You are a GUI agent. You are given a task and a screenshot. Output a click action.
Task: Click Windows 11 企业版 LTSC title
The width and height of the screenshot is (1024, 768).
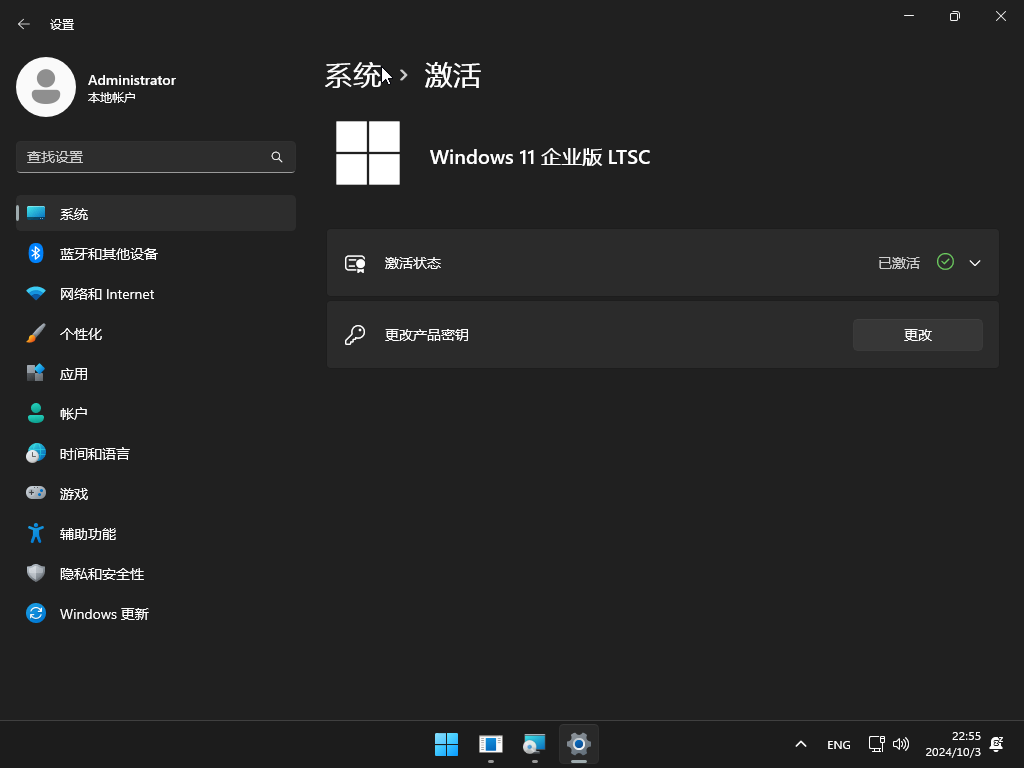pyautogui.click(x=540, y=157)
